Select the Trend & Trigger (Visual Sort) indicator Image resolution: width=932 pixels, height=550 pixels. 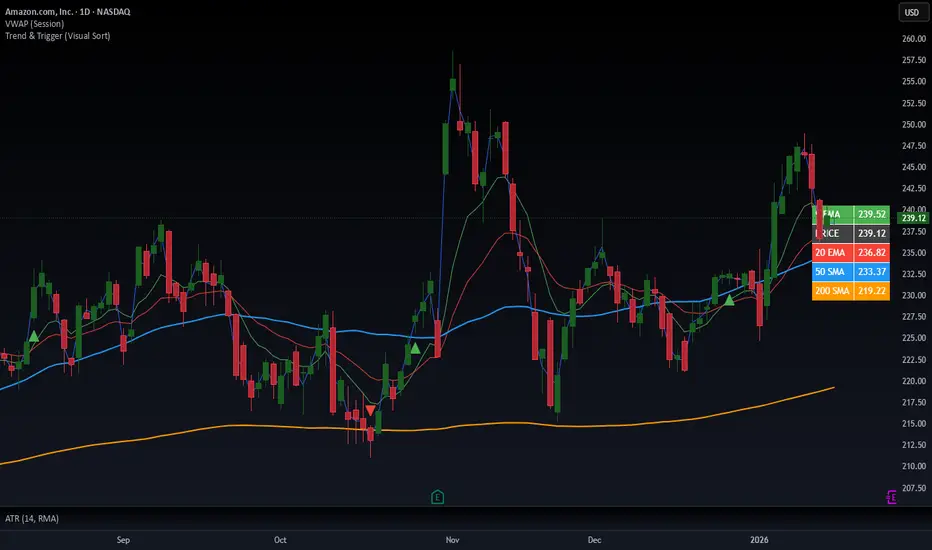click(x=58, y=36)
